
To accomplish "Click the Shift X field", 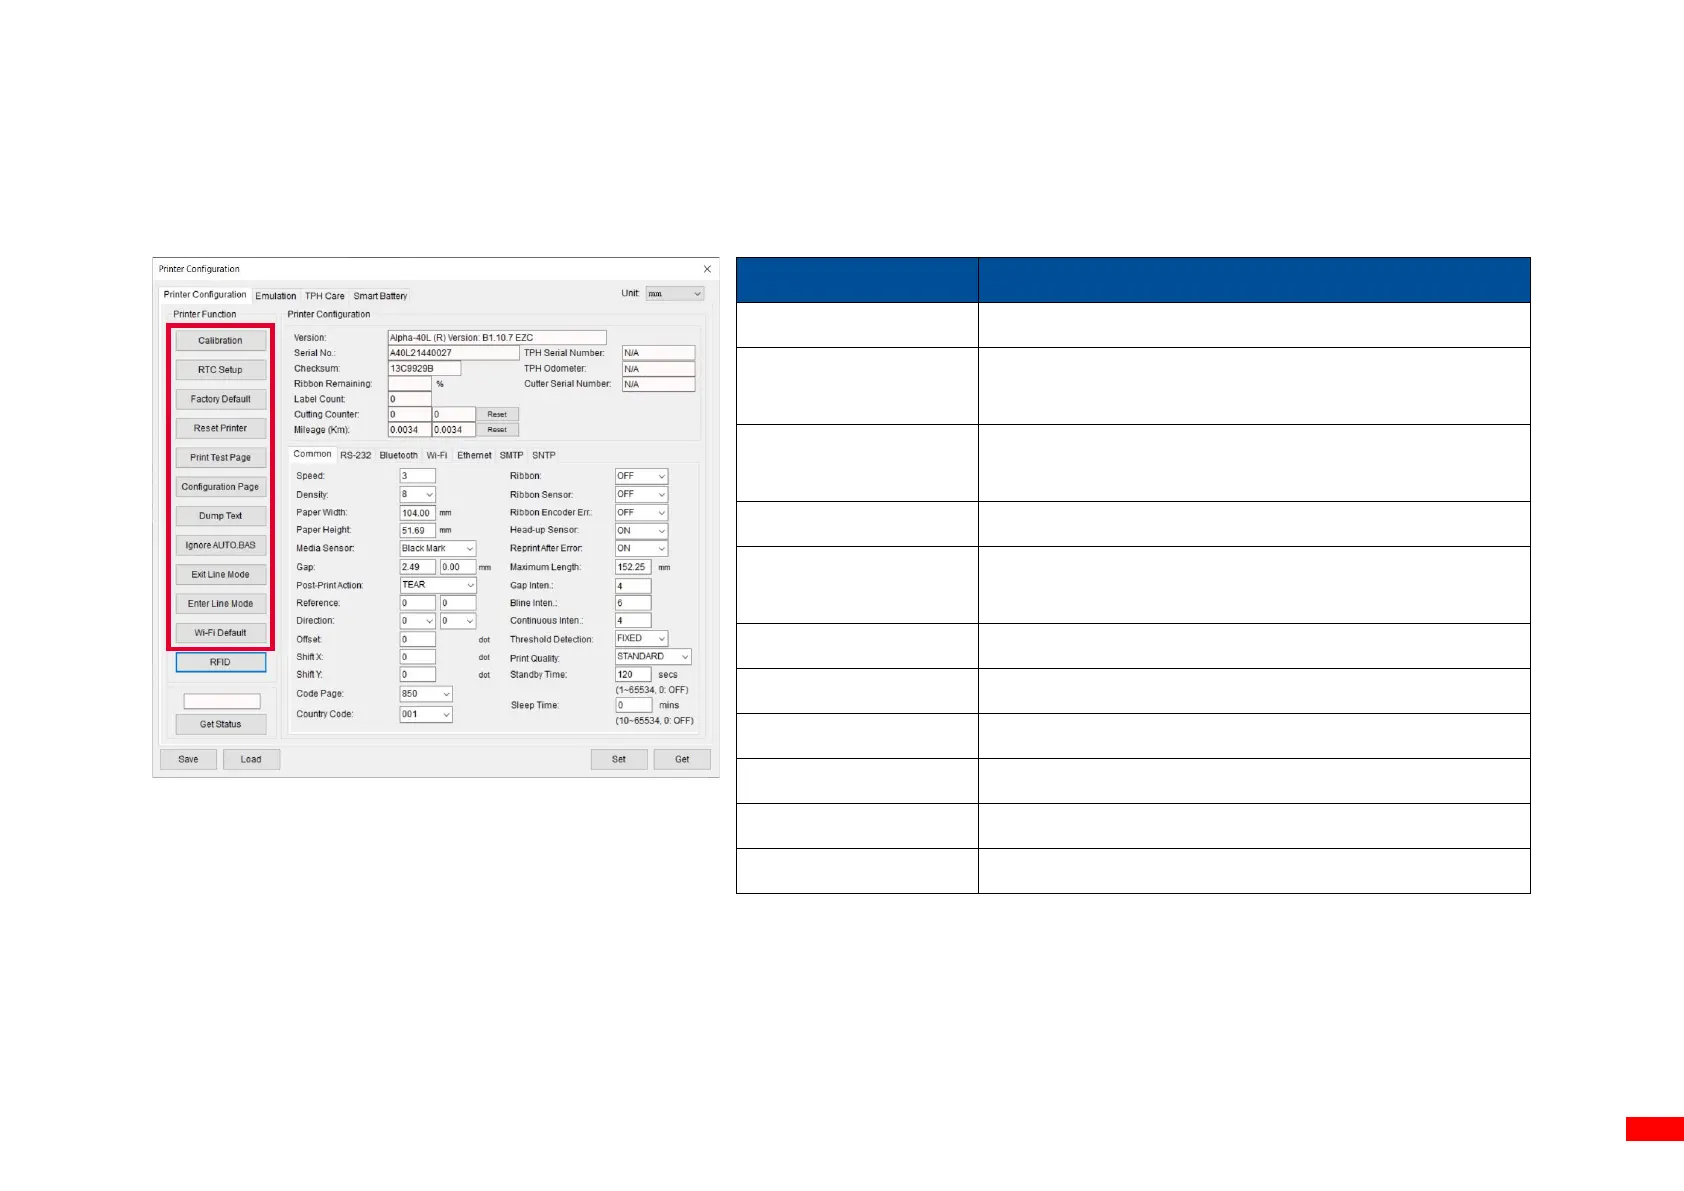I will click(x=418, y=657).
